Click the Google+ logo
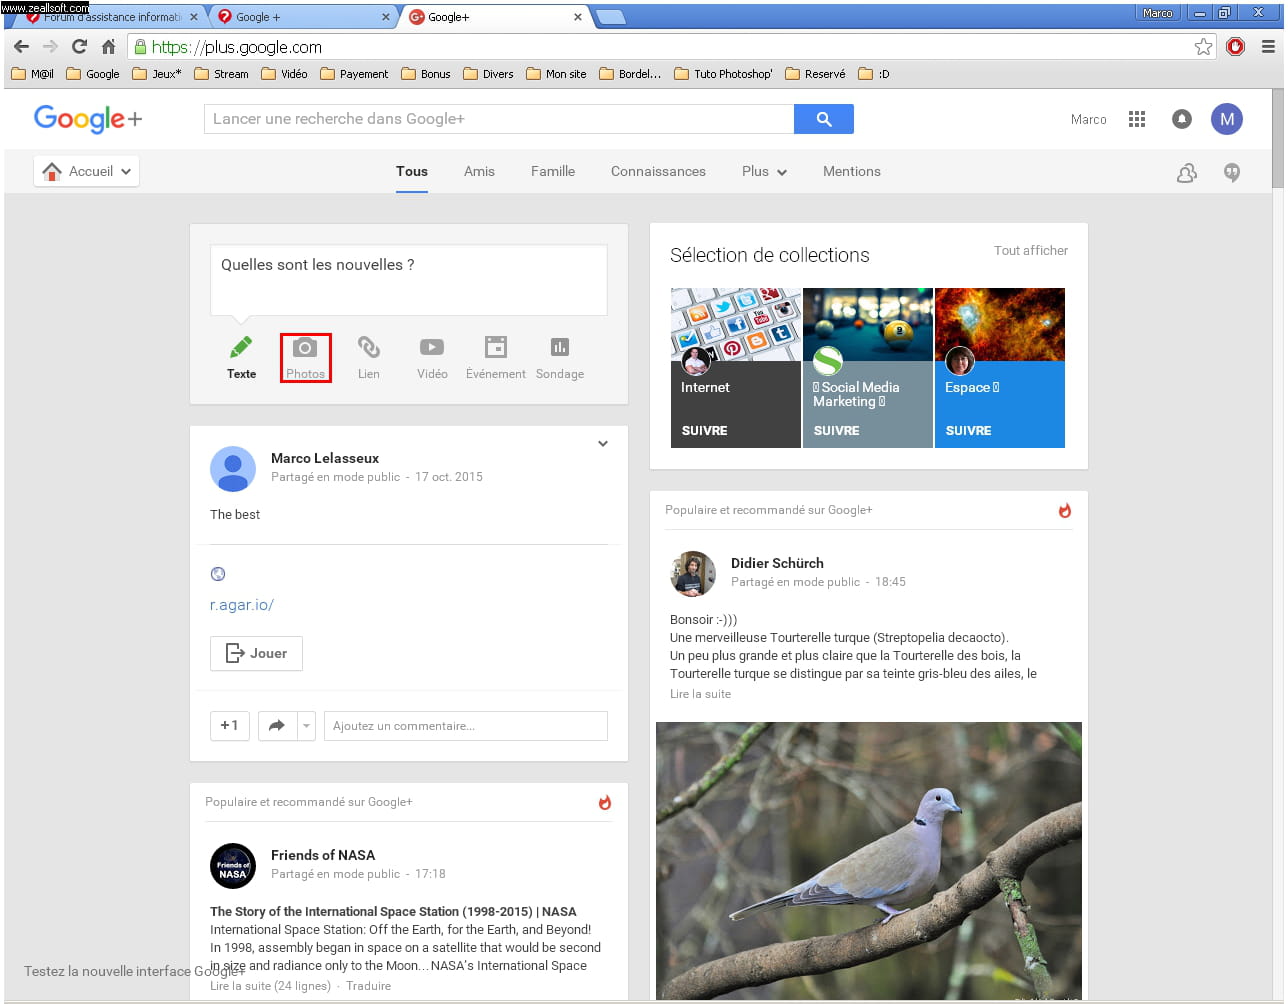The image size is (1288, 1004). 88,119
